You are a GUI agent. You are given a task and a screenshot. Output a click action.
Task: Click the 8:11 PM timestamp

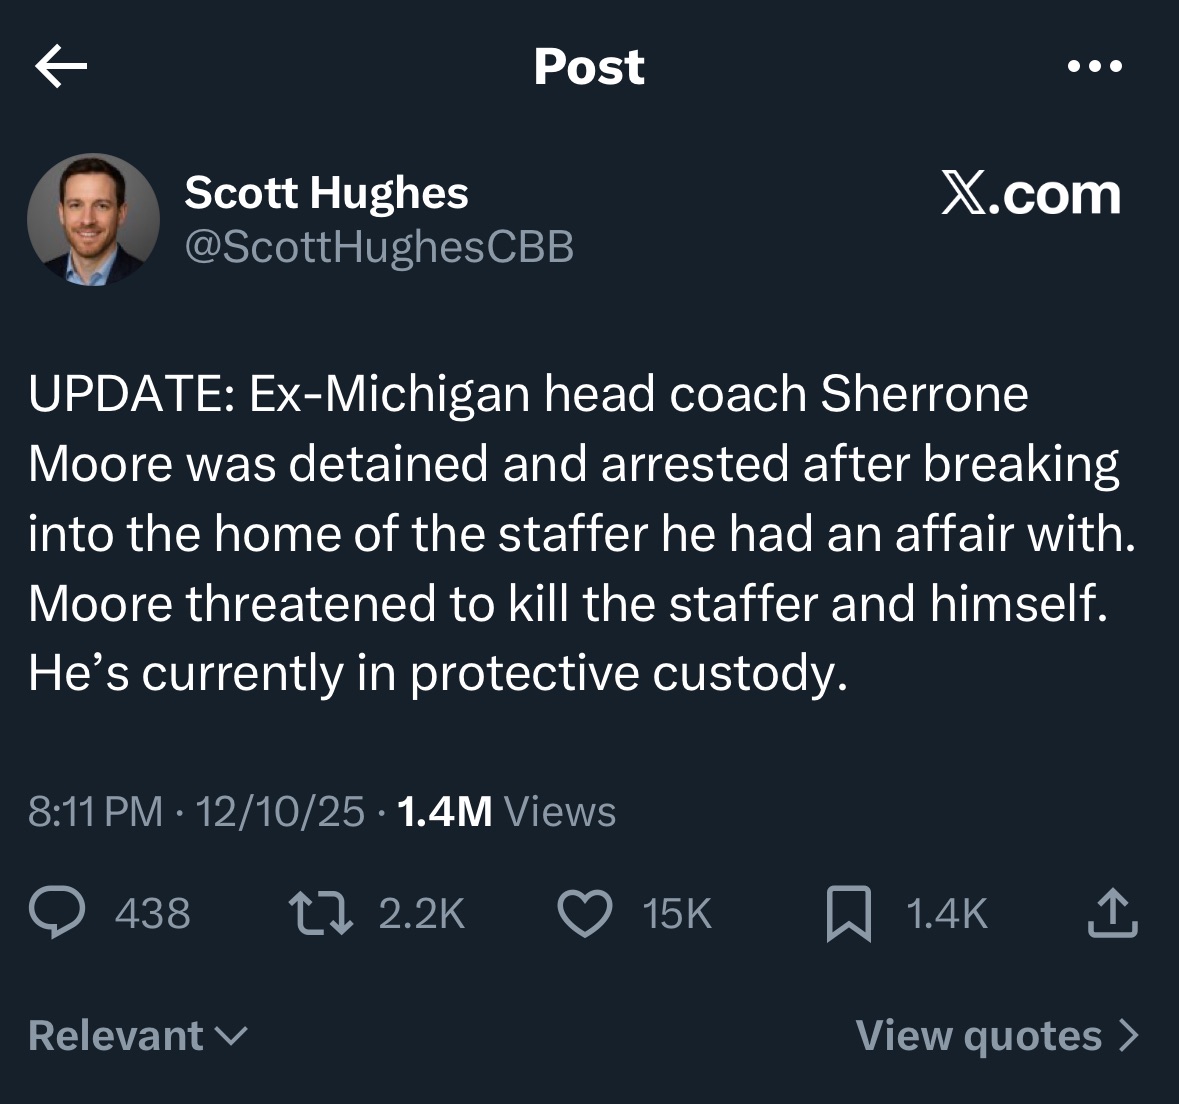point(95,811)
